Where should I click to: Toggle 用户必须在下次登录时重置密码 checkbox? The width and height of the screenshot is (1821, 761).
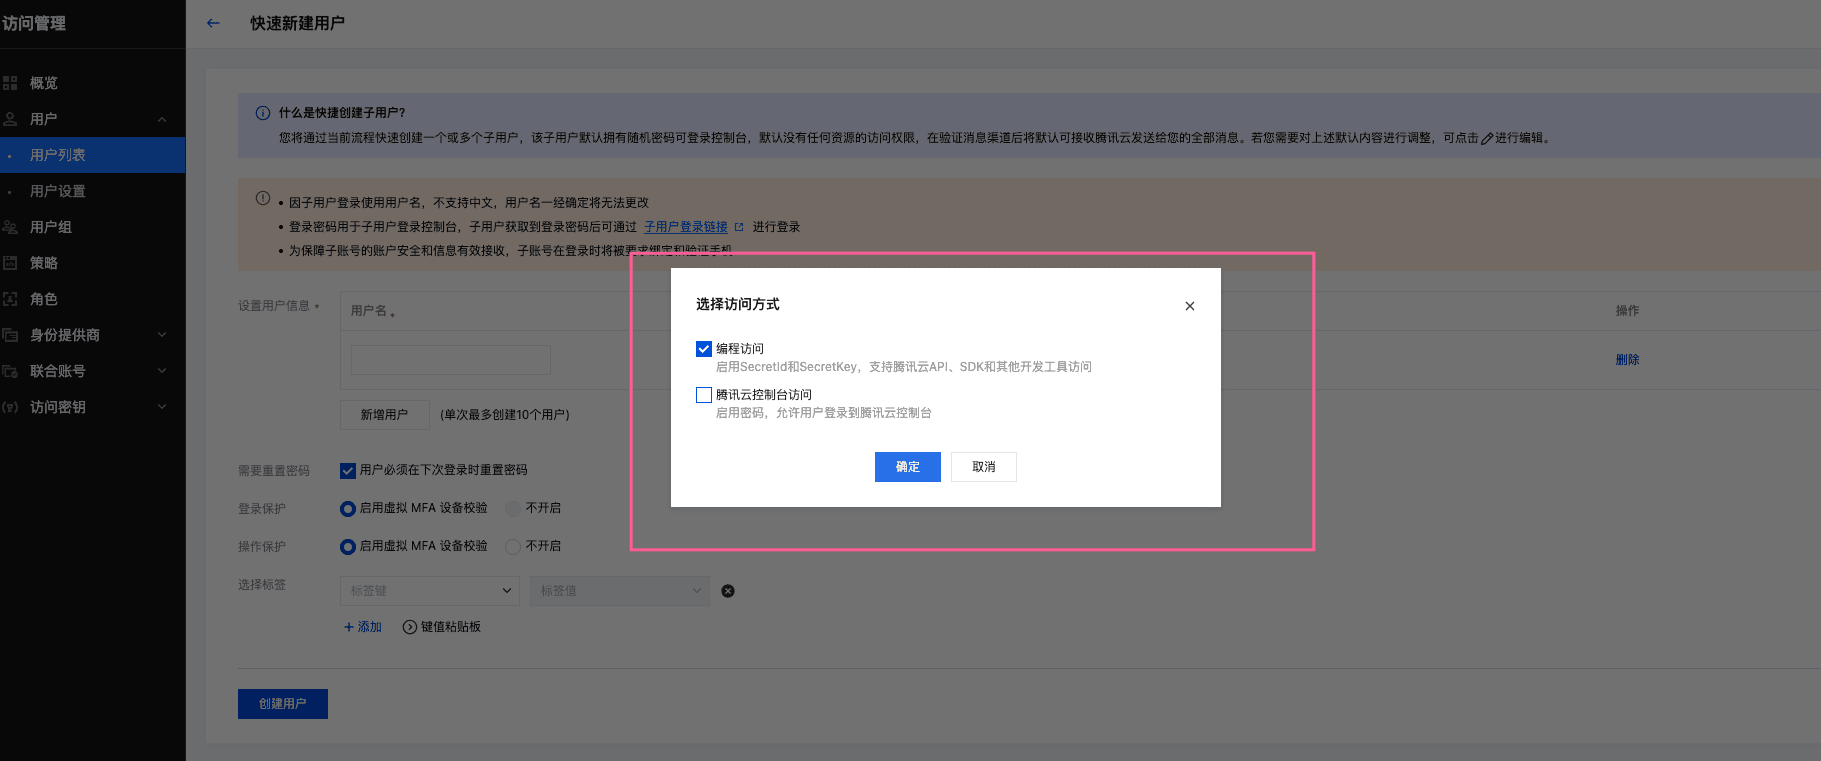348,470
